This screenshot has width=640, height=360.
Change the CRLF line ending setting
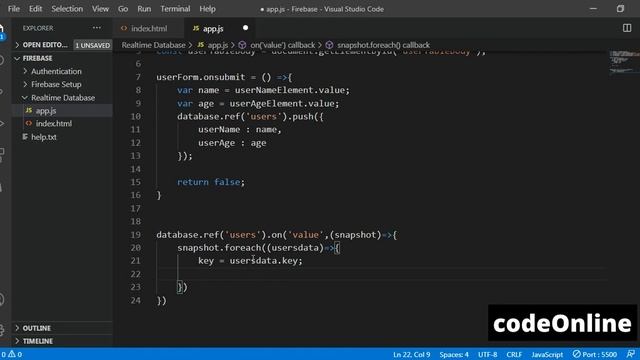[x=514, y=354]
